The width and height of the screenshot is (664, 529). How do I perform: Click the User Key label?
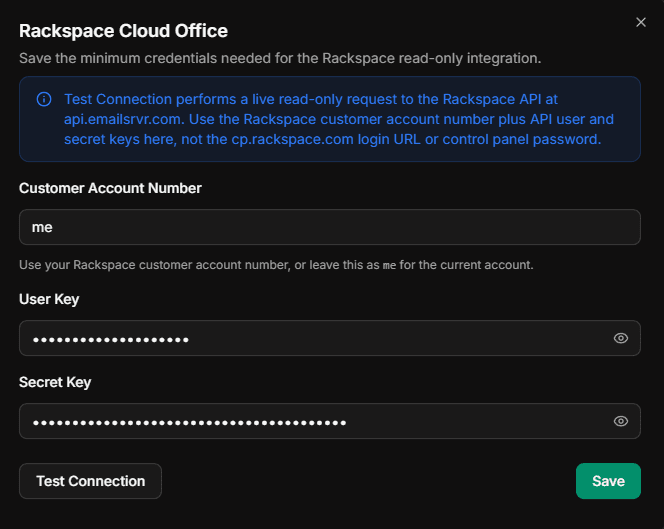tap(49, 299)
